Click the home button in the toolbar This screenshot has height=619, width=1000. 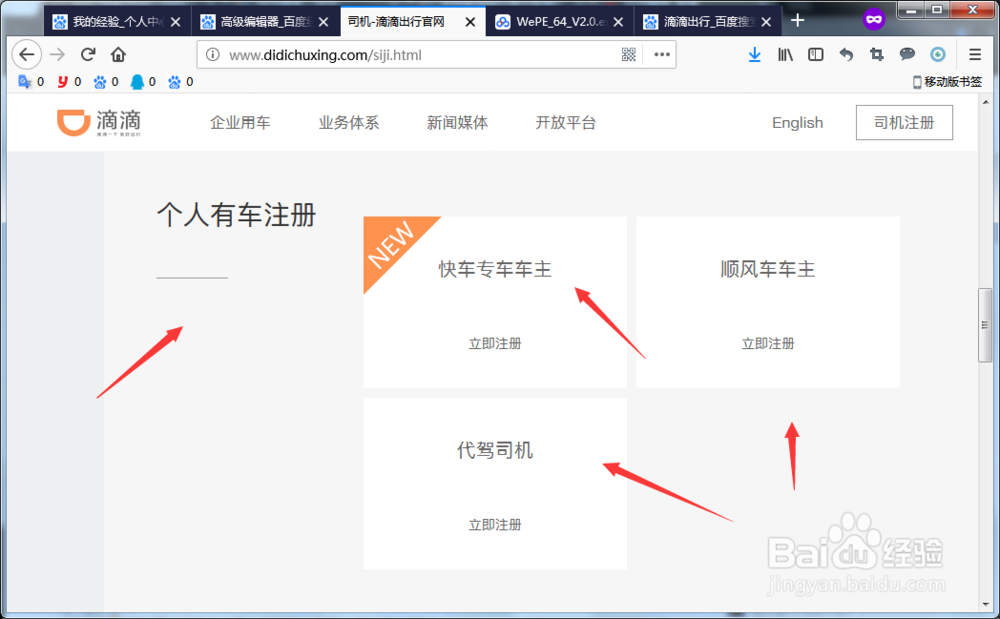(116, 54)
